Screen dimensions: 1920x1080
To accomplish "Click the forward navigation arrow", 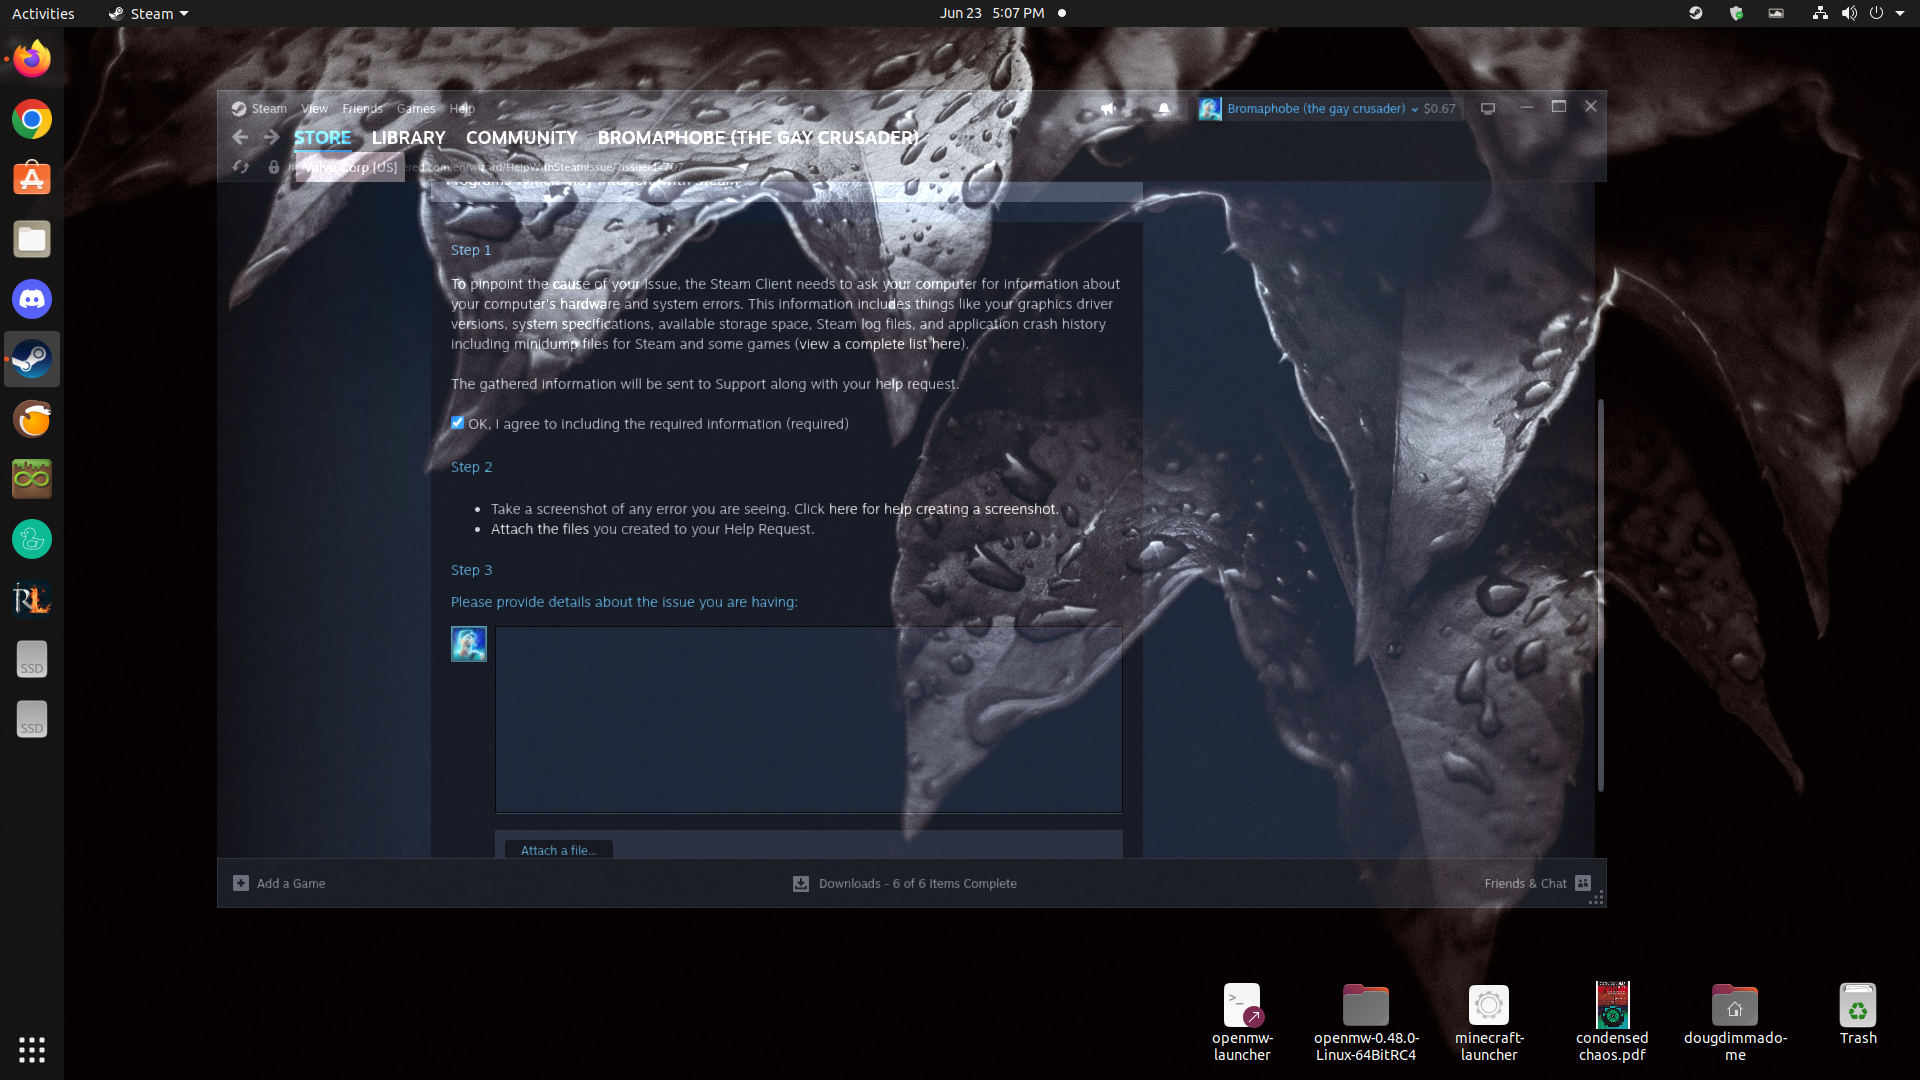I will pyautogui.click(x=271, y=137).
